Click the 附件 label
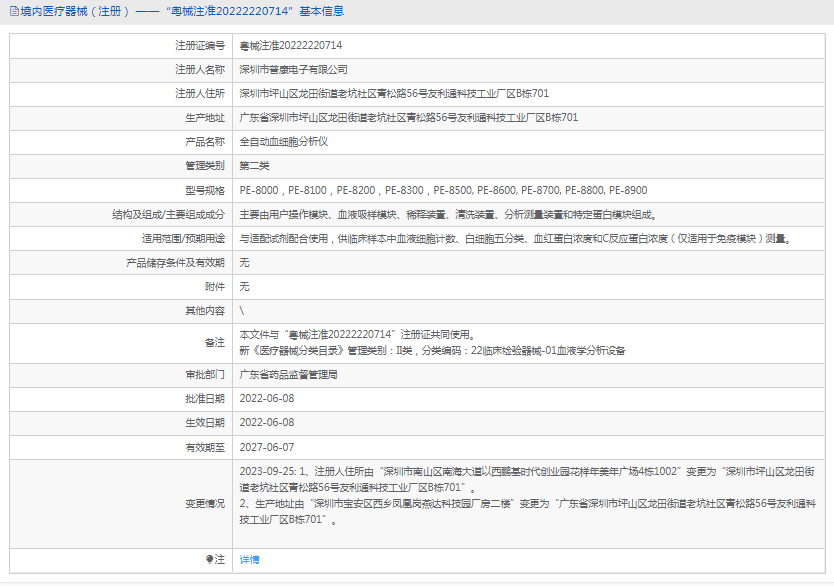 [215, 287]
